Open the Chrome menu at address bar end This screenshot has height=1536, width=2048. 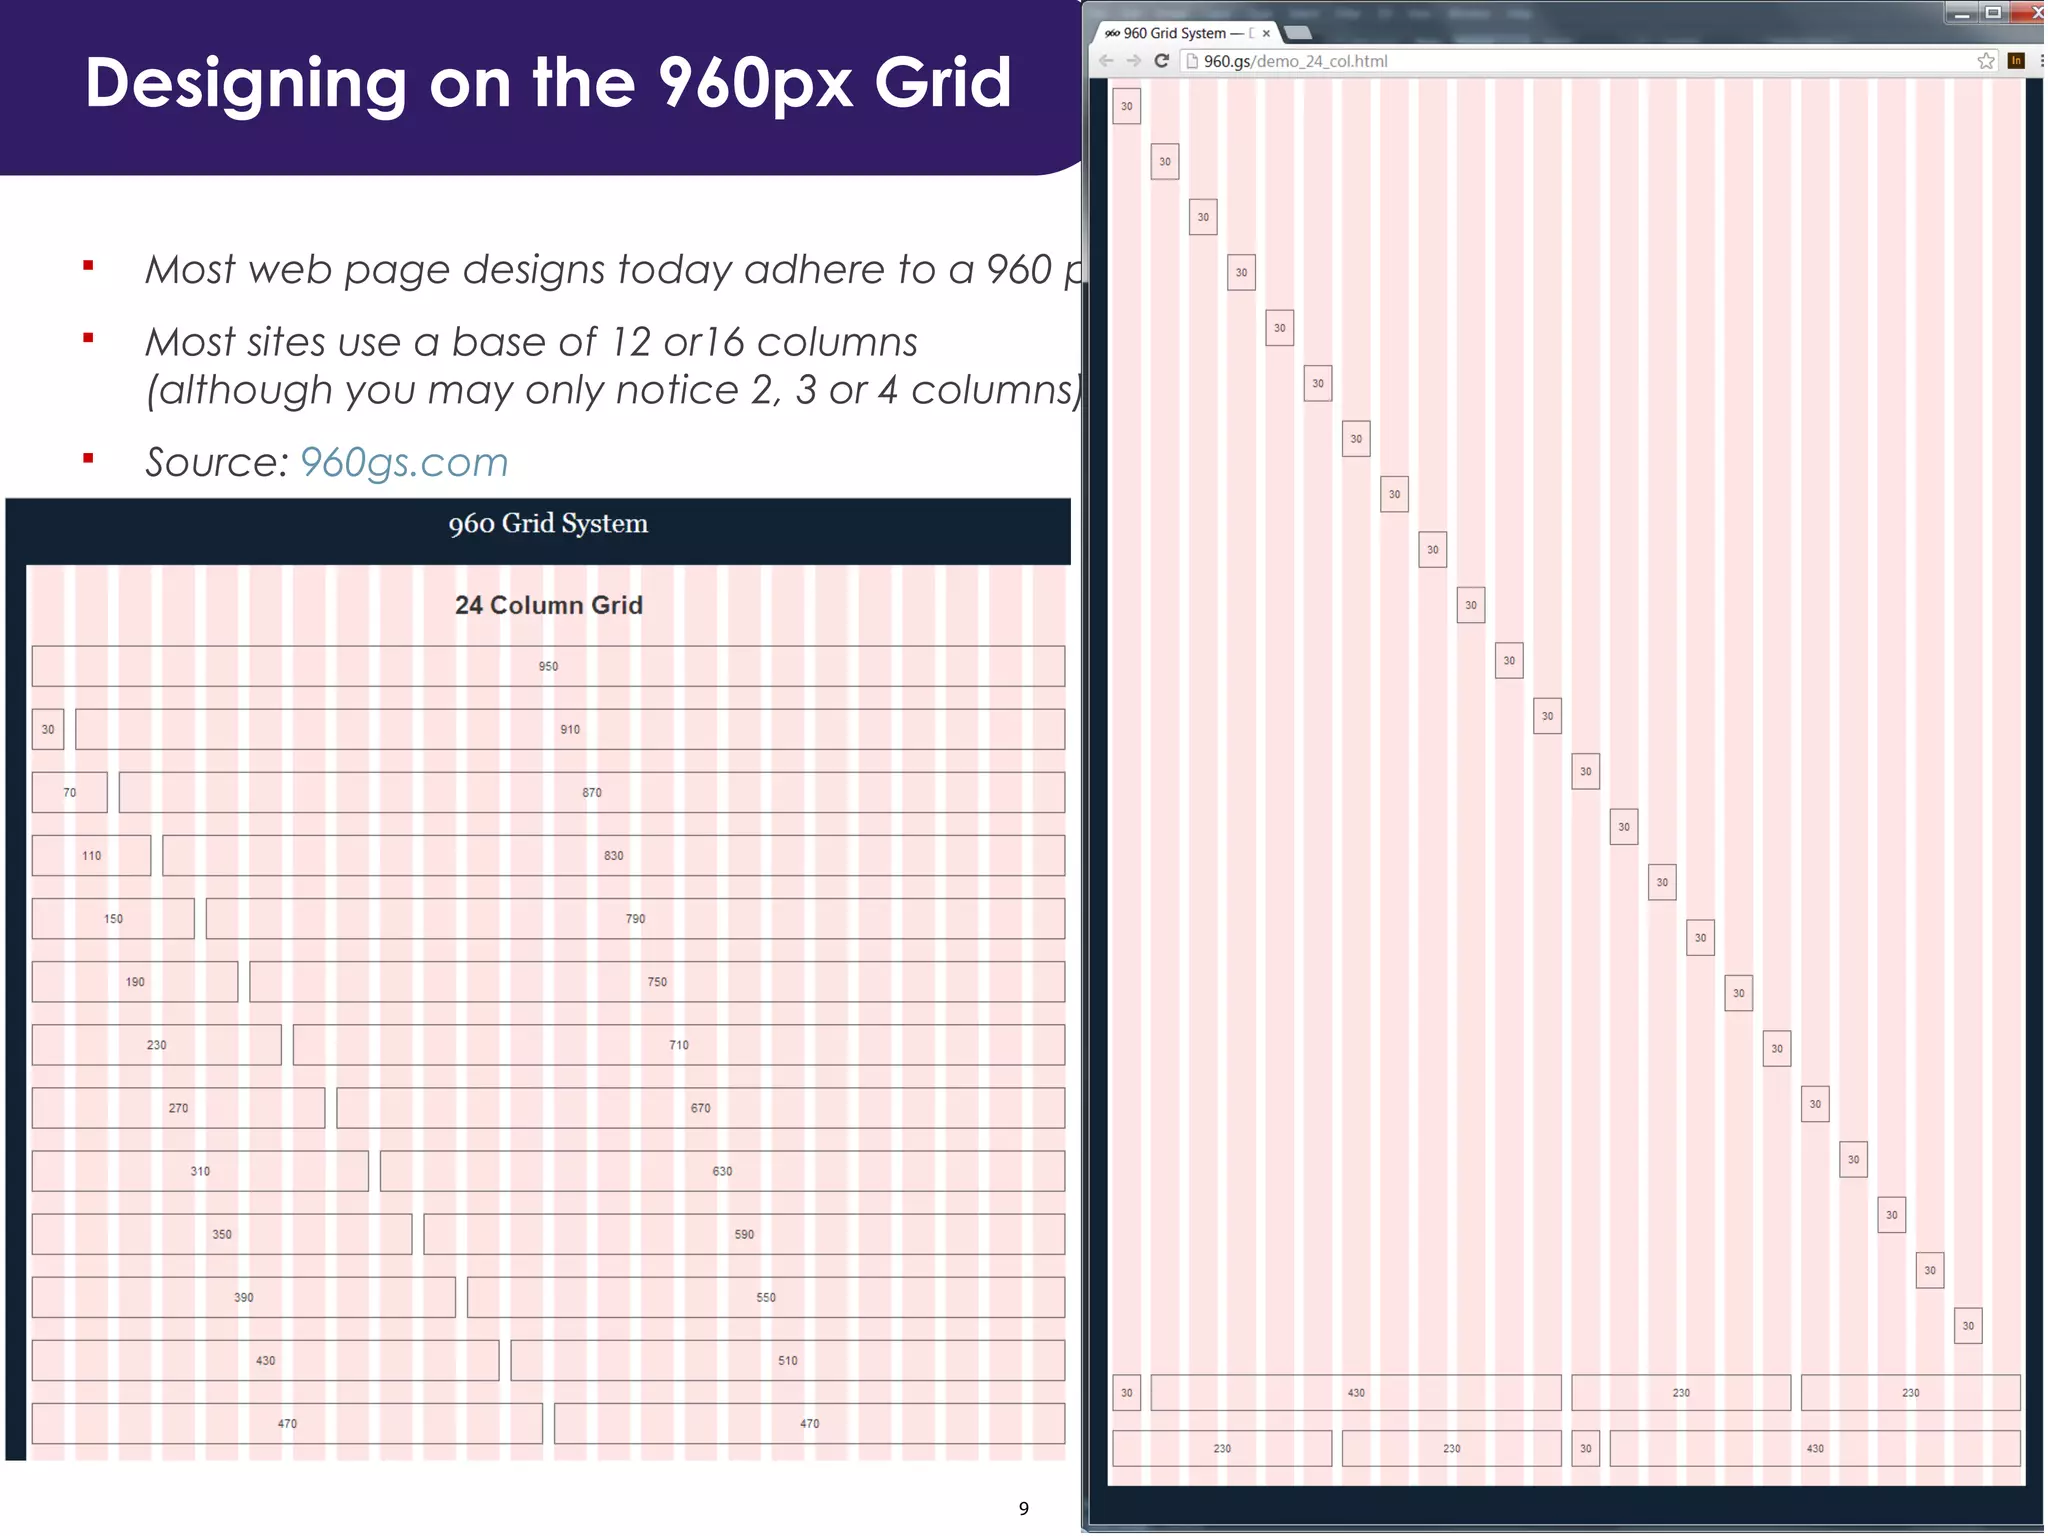point(2040,61)
